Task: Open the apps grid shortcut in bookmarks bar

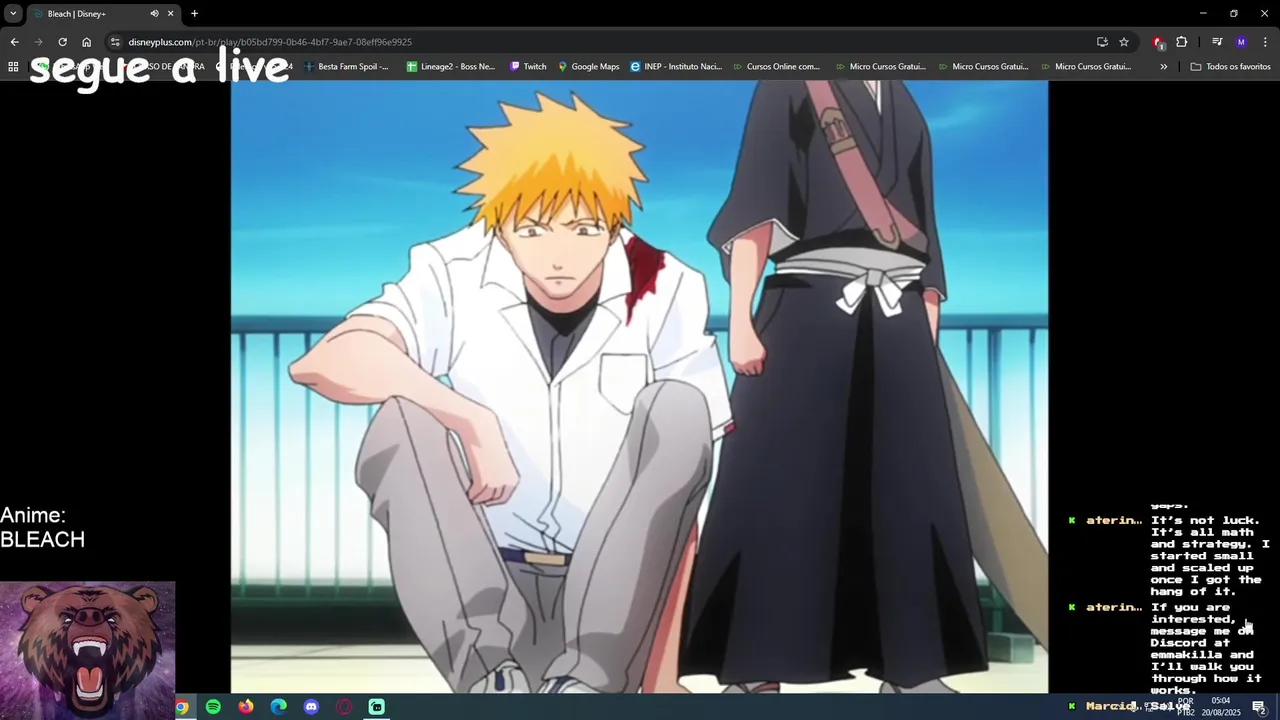Action: click(13, 67)
